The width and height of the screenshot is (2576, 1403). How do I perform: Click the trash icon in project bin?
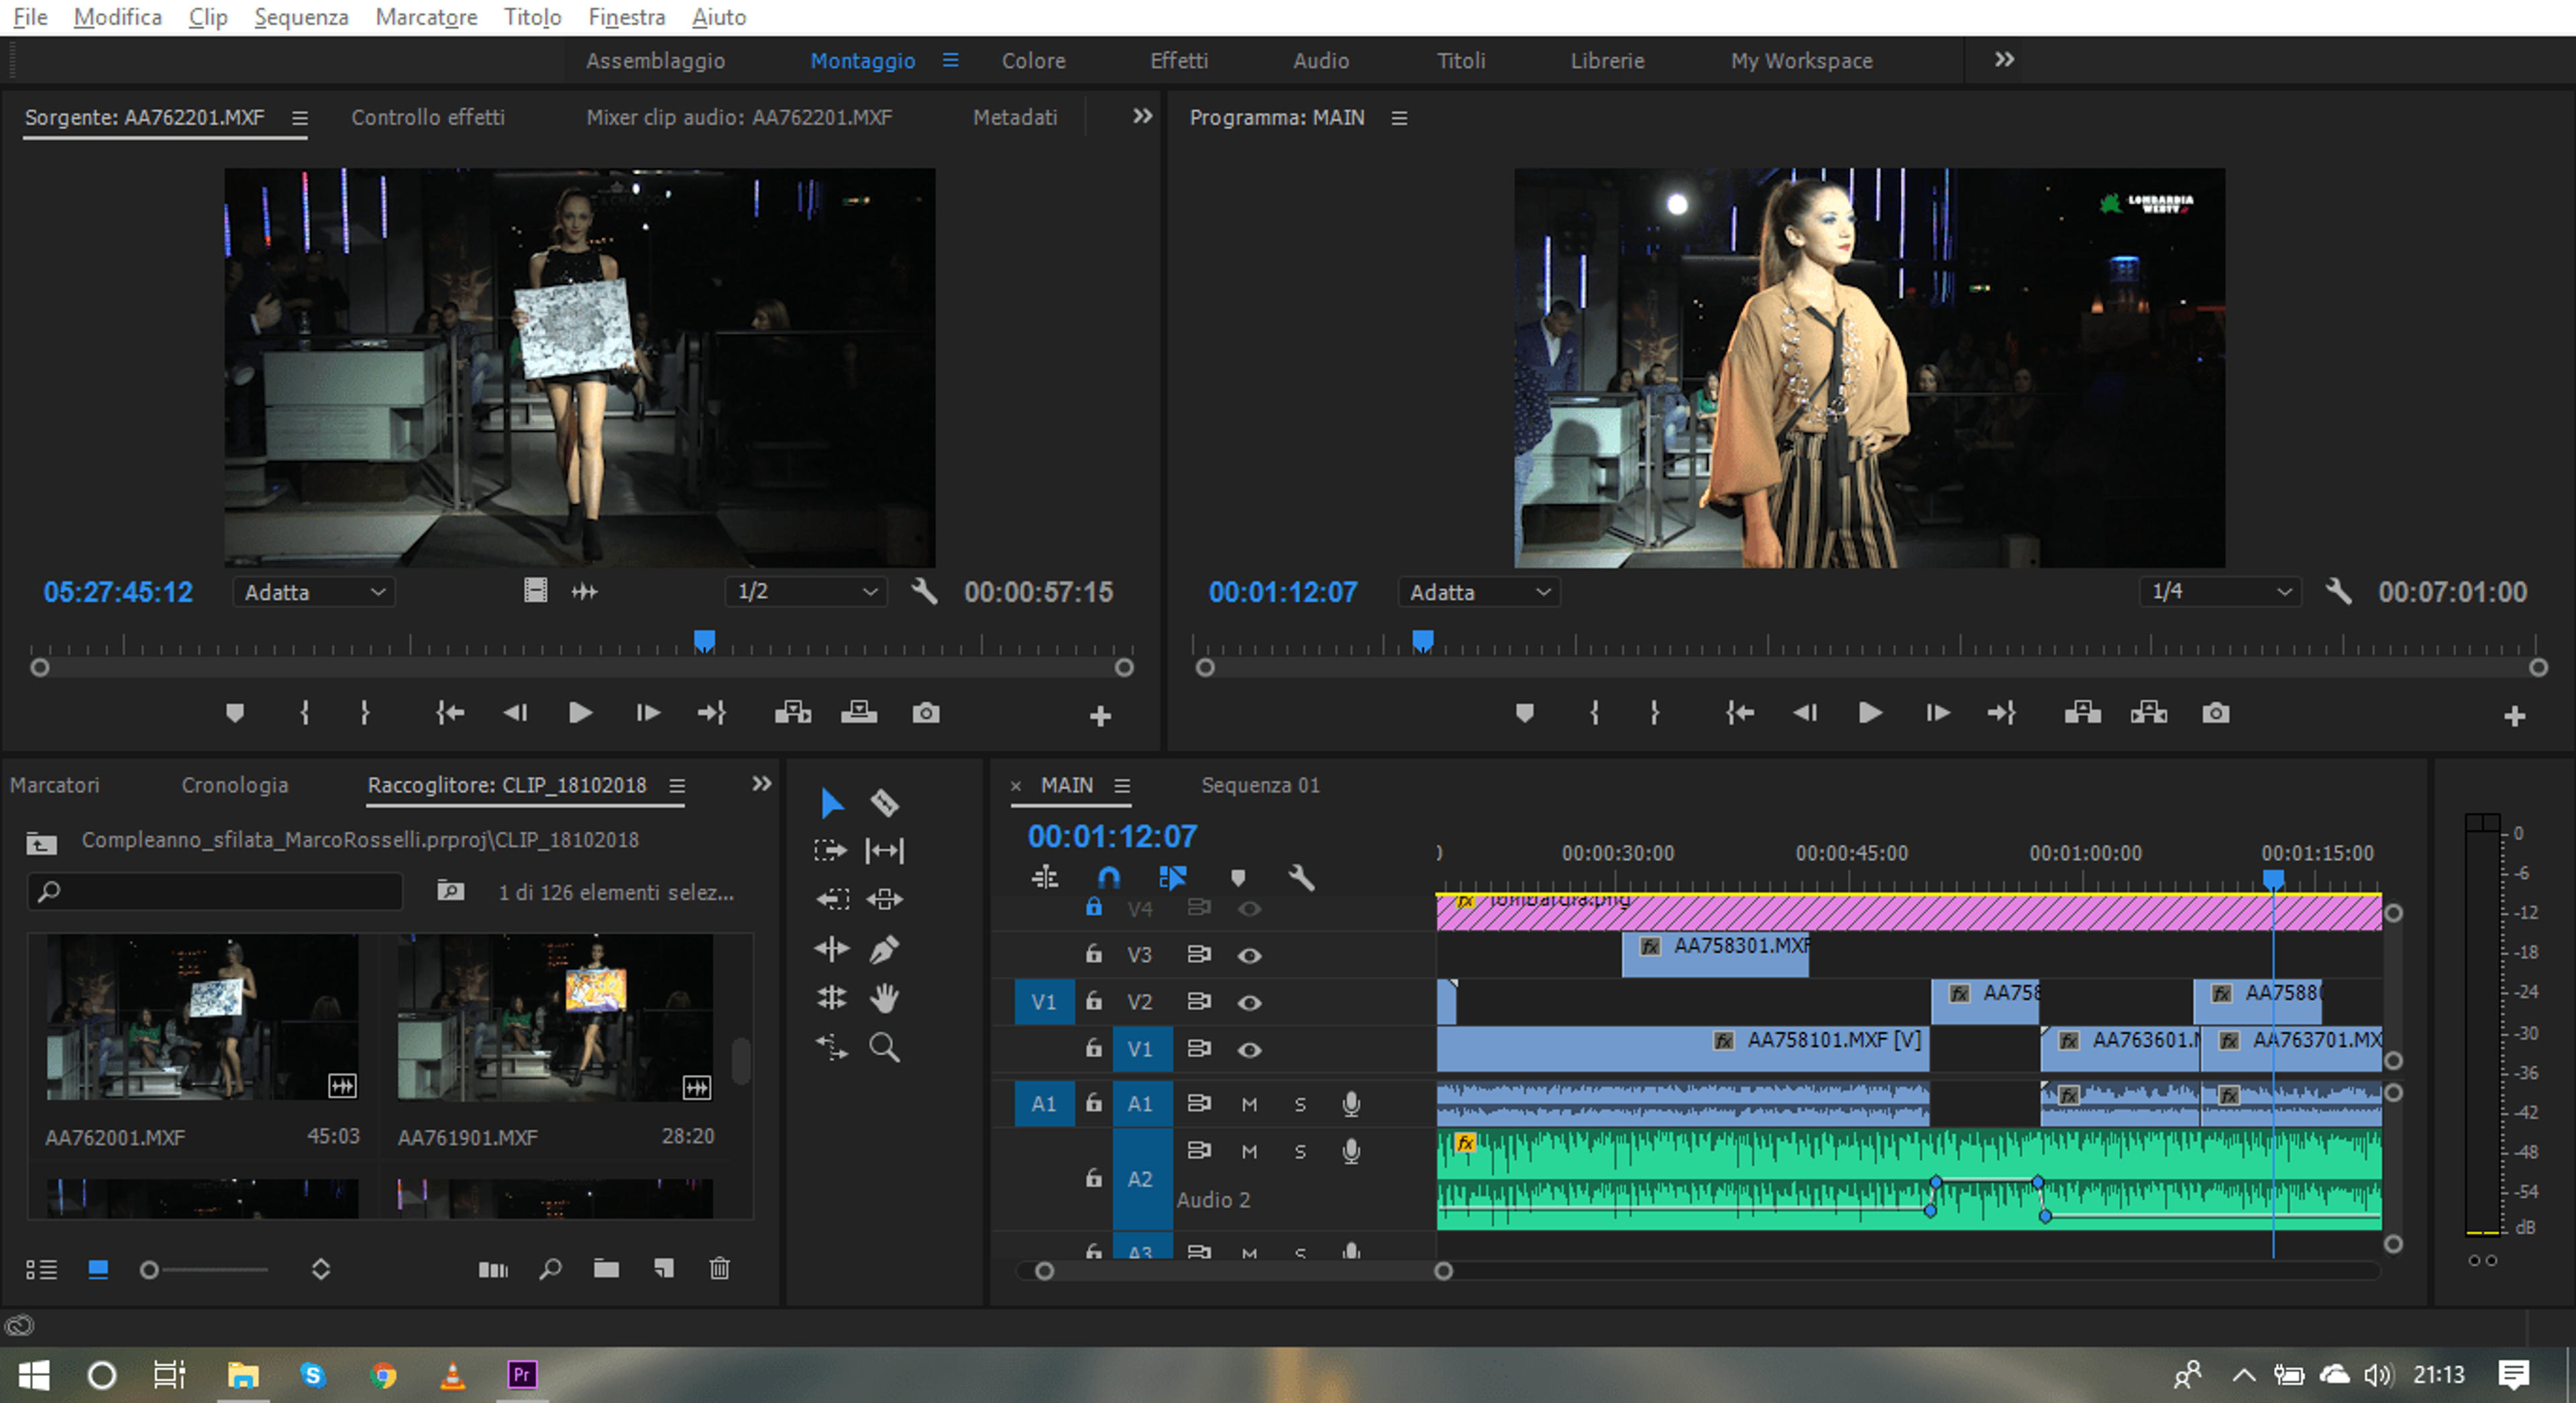pos(720,1268)
